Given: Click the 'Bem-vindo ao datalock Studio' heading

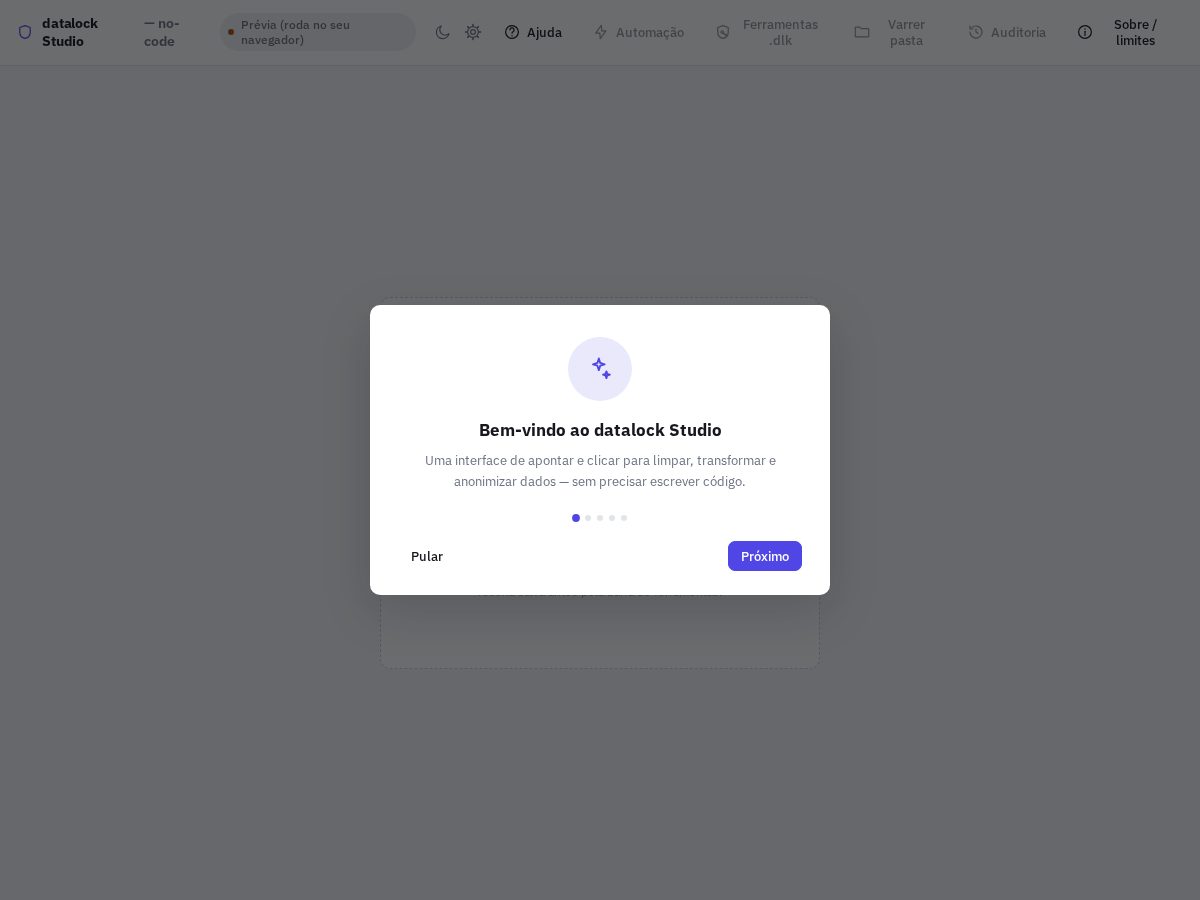Looking at the screenshot, I should (600, 430).
